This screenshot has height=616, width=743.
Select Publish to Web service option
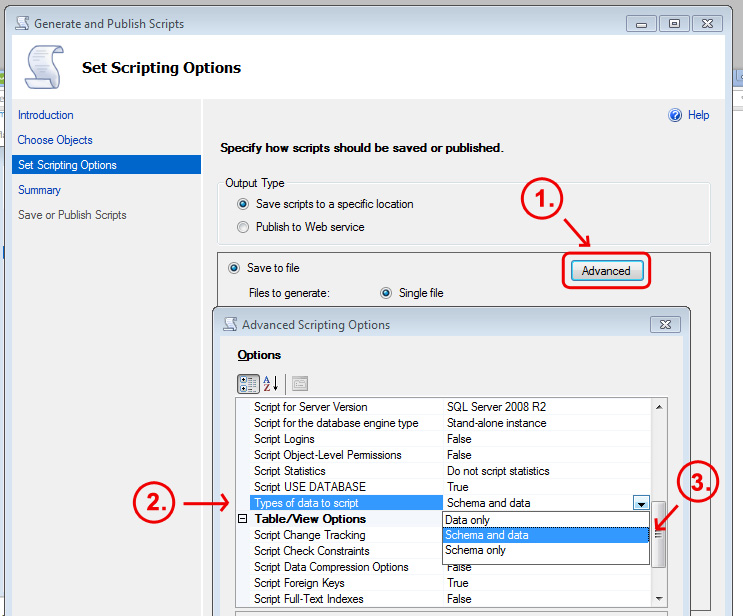pyautogui.click(x=243, y=227)
